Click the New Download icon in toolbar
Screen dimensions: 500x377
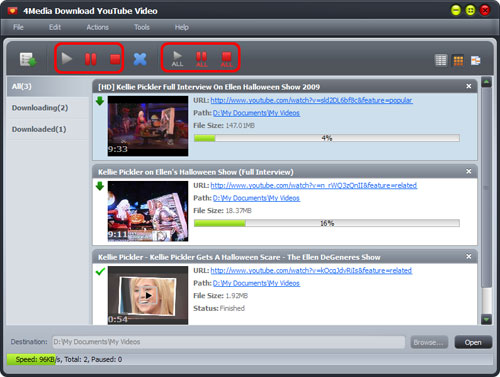[x=28, y=60]
